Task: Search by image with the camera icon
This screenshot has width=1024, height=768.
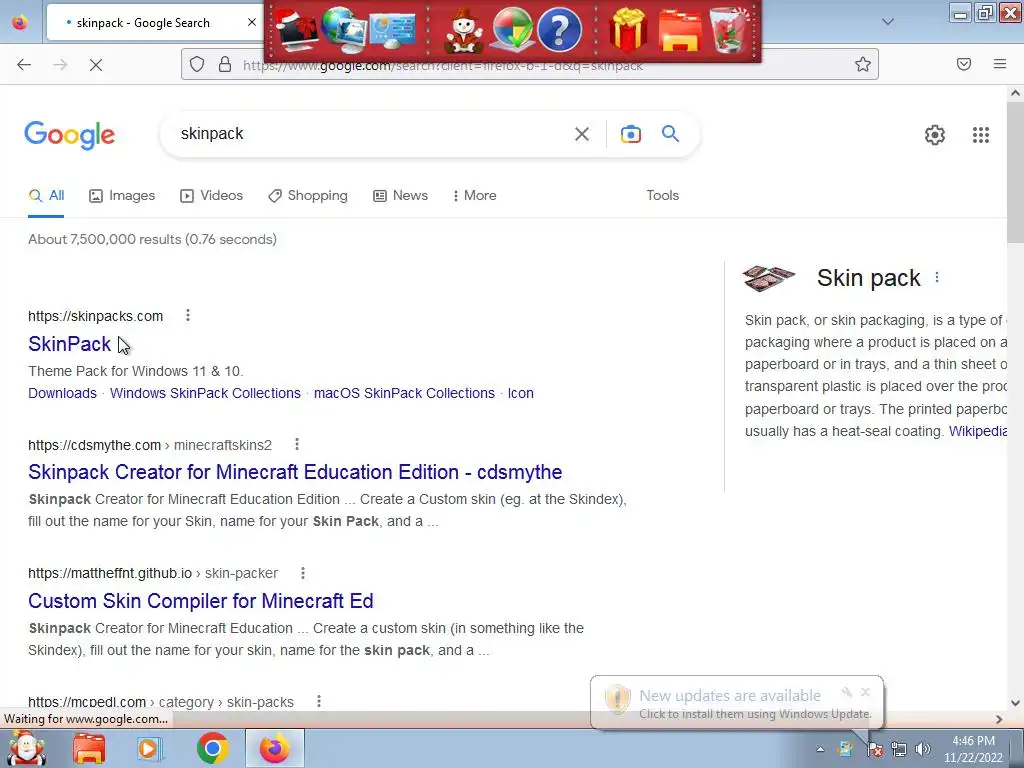Action: click(630, 134)
